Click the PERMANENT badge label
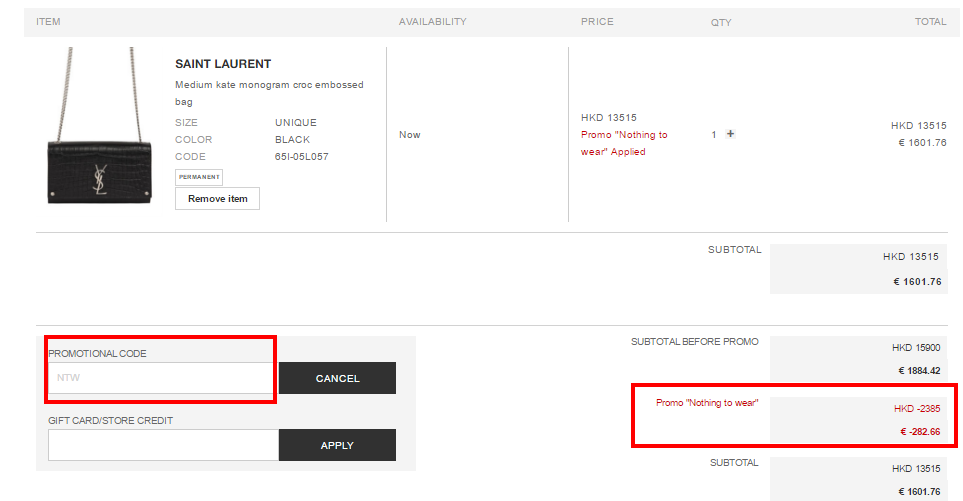963x501 pixels. [199, 177]
